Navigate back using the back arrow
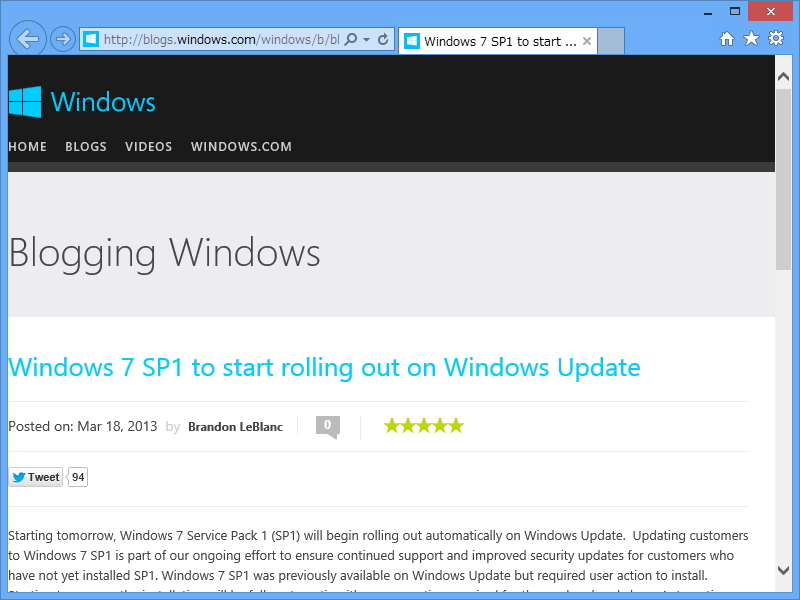This screenshot has height=600, width=800. pos(27,38)
